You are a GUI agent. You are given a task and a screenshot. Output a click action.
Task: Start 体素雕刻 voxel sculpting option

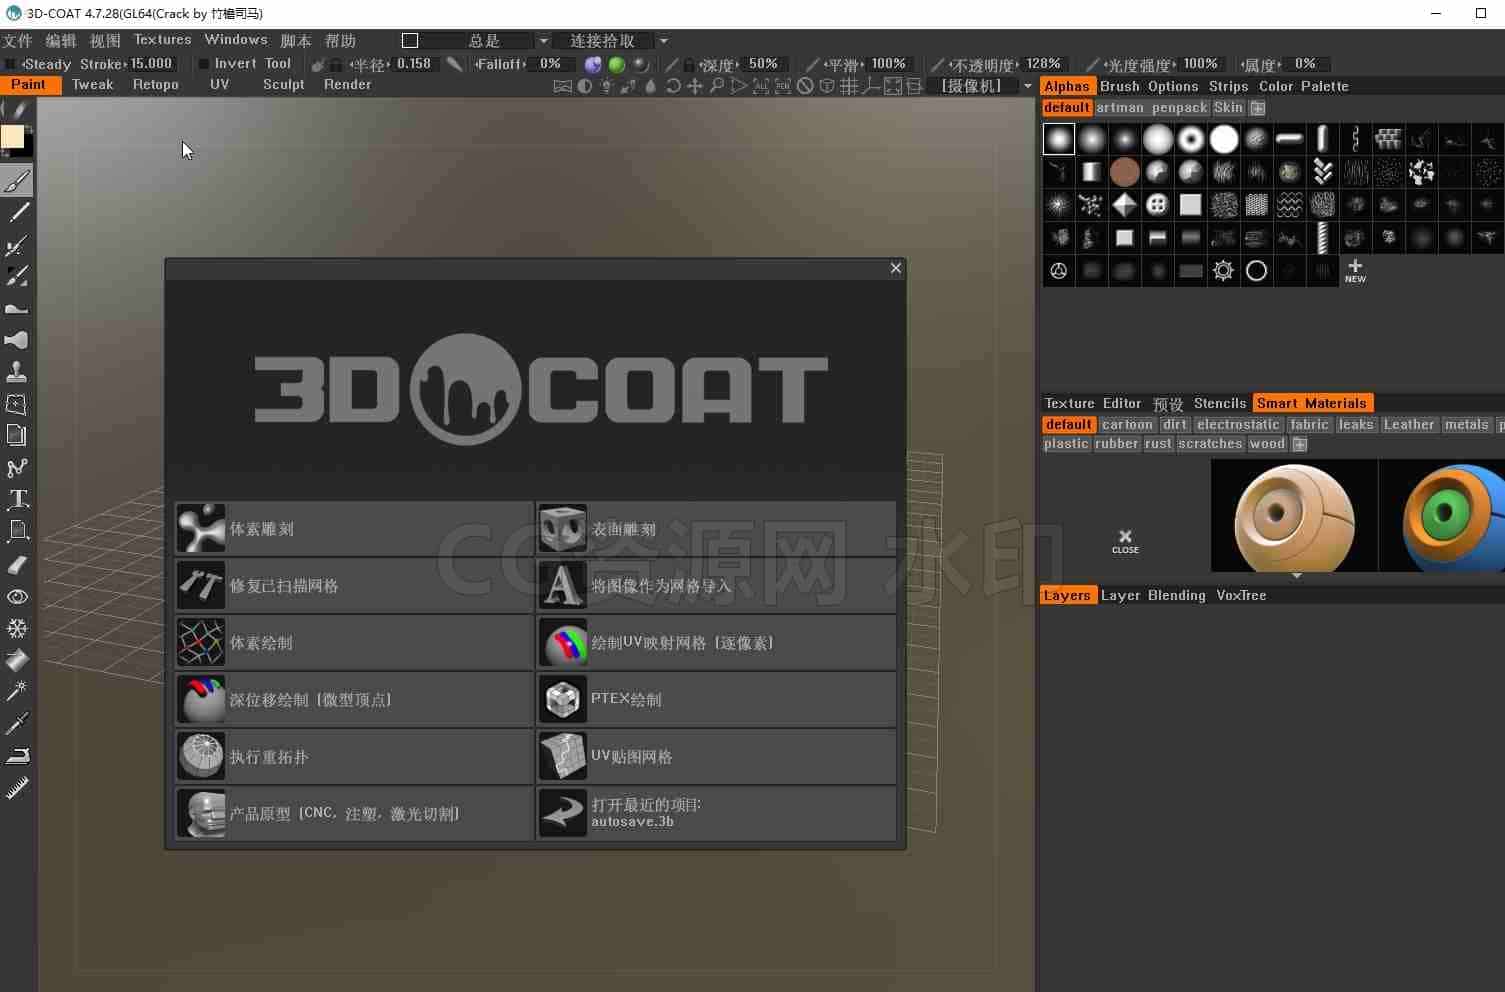[354, 529]
